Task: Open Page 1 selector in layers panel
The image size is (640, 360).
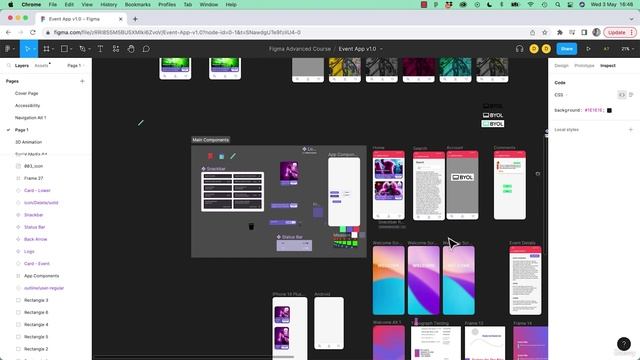Action: tap(75, 65)
